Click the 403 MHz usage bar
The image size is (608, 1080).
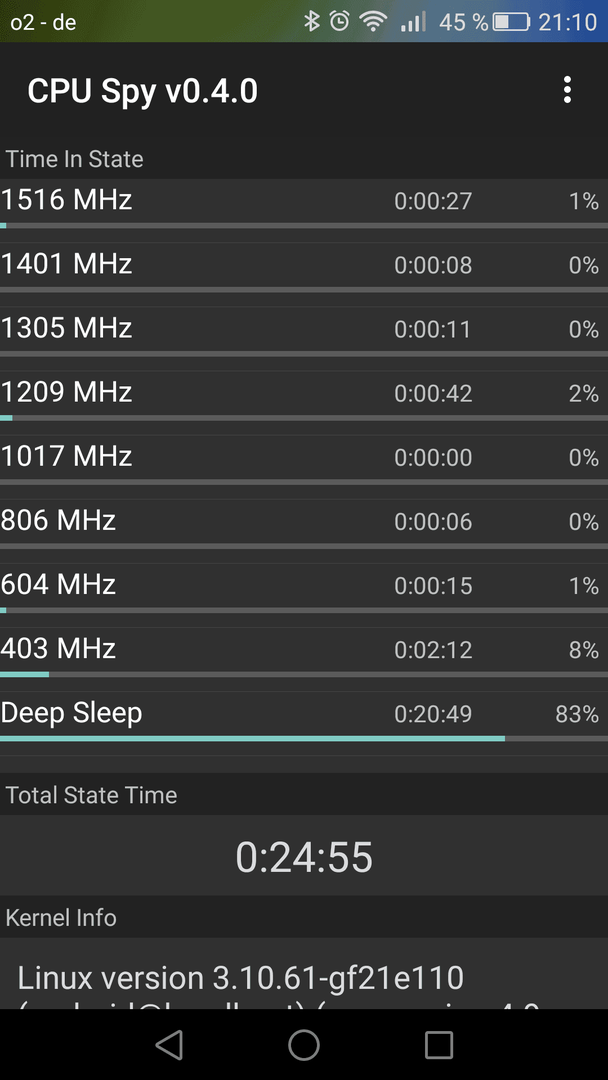pyautogui.click(x=304, y=674)
